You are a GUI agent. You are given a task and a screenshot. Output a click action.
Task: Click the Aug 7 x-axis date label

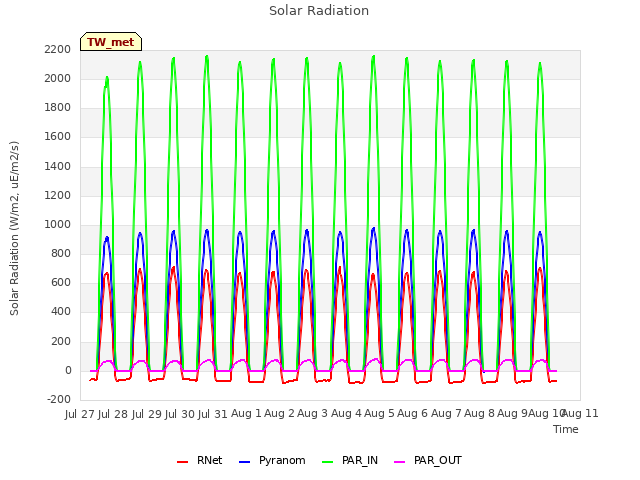pyautogui.click(x=446, y=414)
